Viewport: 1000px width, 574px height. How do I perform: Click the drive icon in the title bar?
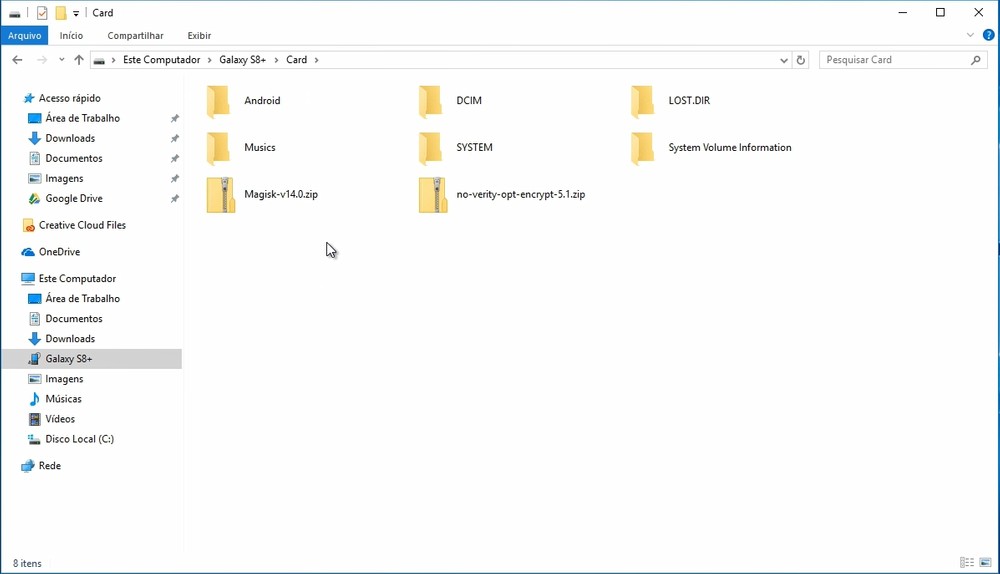(x=15, y=13)
